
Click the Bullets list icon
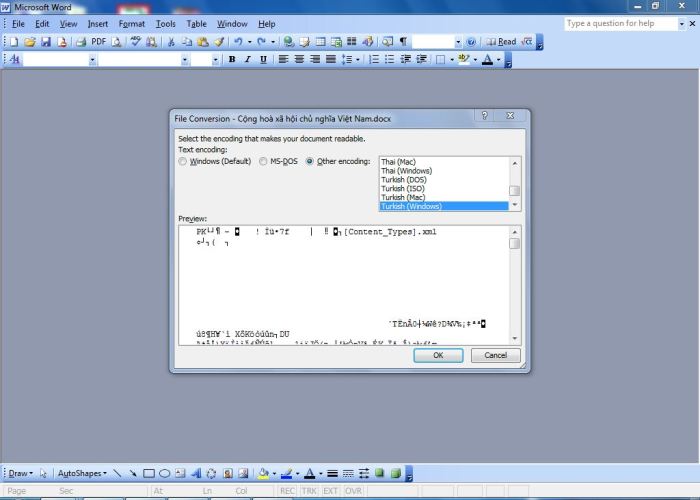(390, 59)
